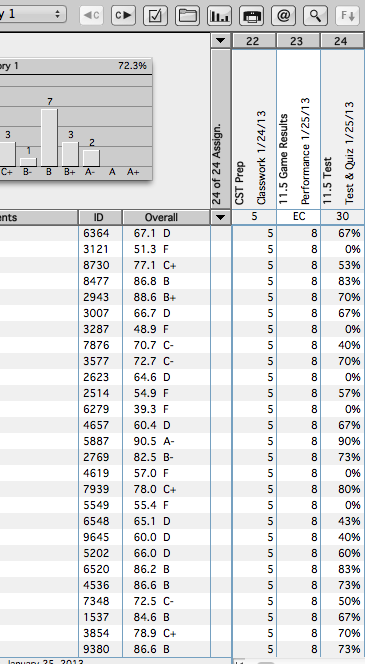The height and width of the screenshot is (664, 365).
Task: Click the 72.3% class average label
Action: click(133, 66)
